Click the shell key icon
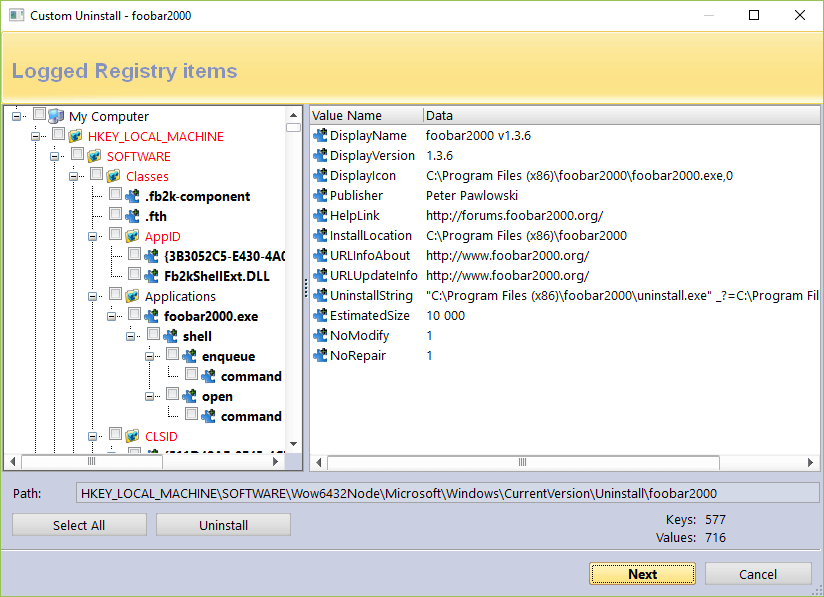This screenshot has height=597, width=824. click(170, 336)
